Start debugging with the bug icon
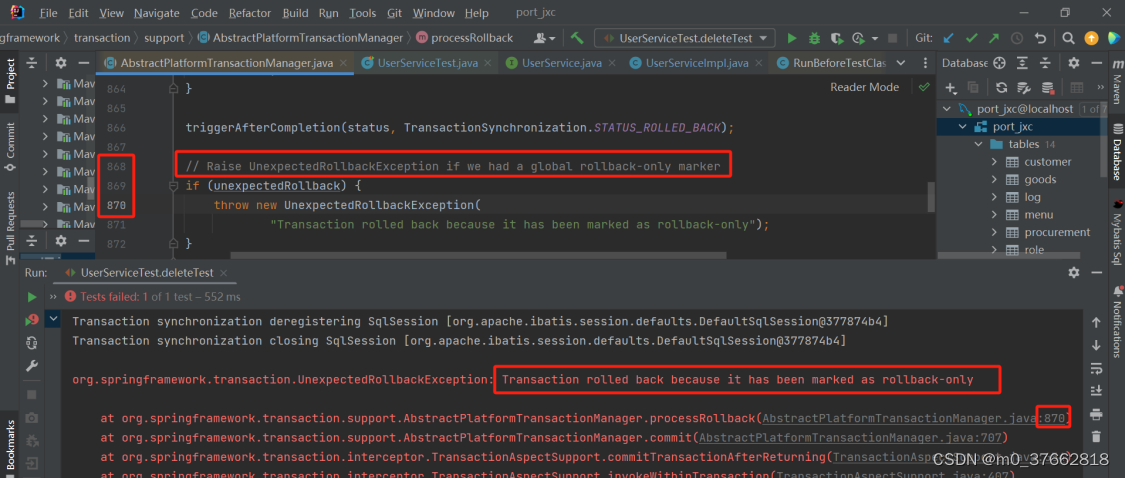 click(814, 38)
